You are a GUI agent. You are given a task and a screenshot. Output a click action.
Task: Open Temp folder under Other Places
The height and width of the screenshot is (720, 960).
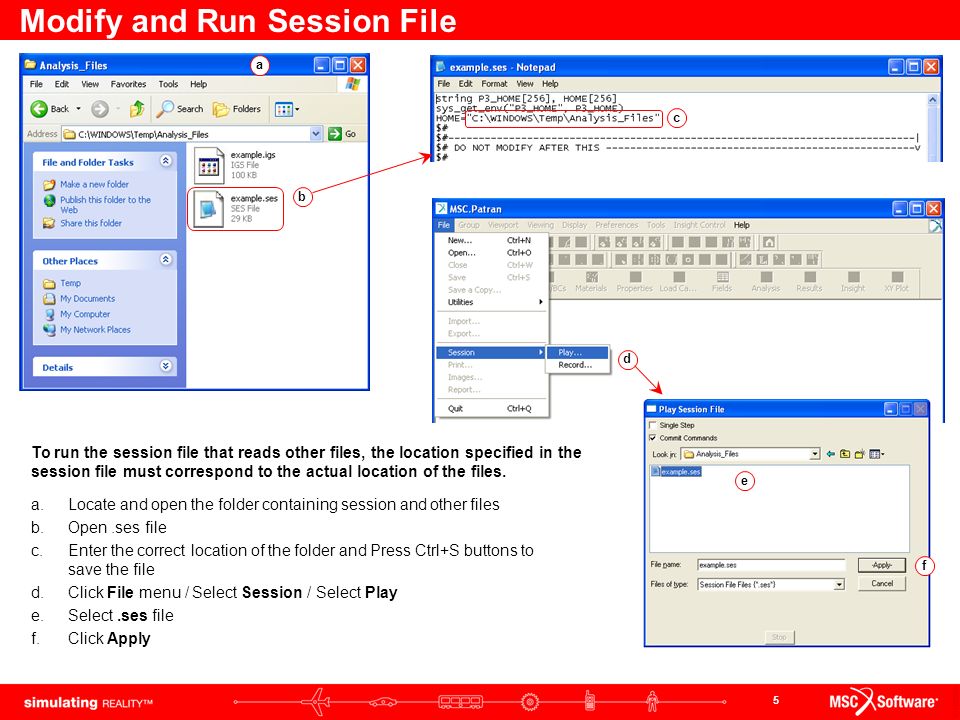pos(70,283)
